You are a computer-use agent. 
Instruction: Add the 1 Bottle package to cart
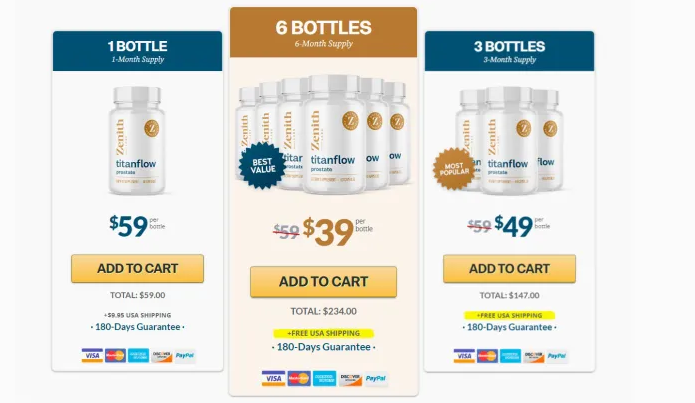[x=137, y=268]
